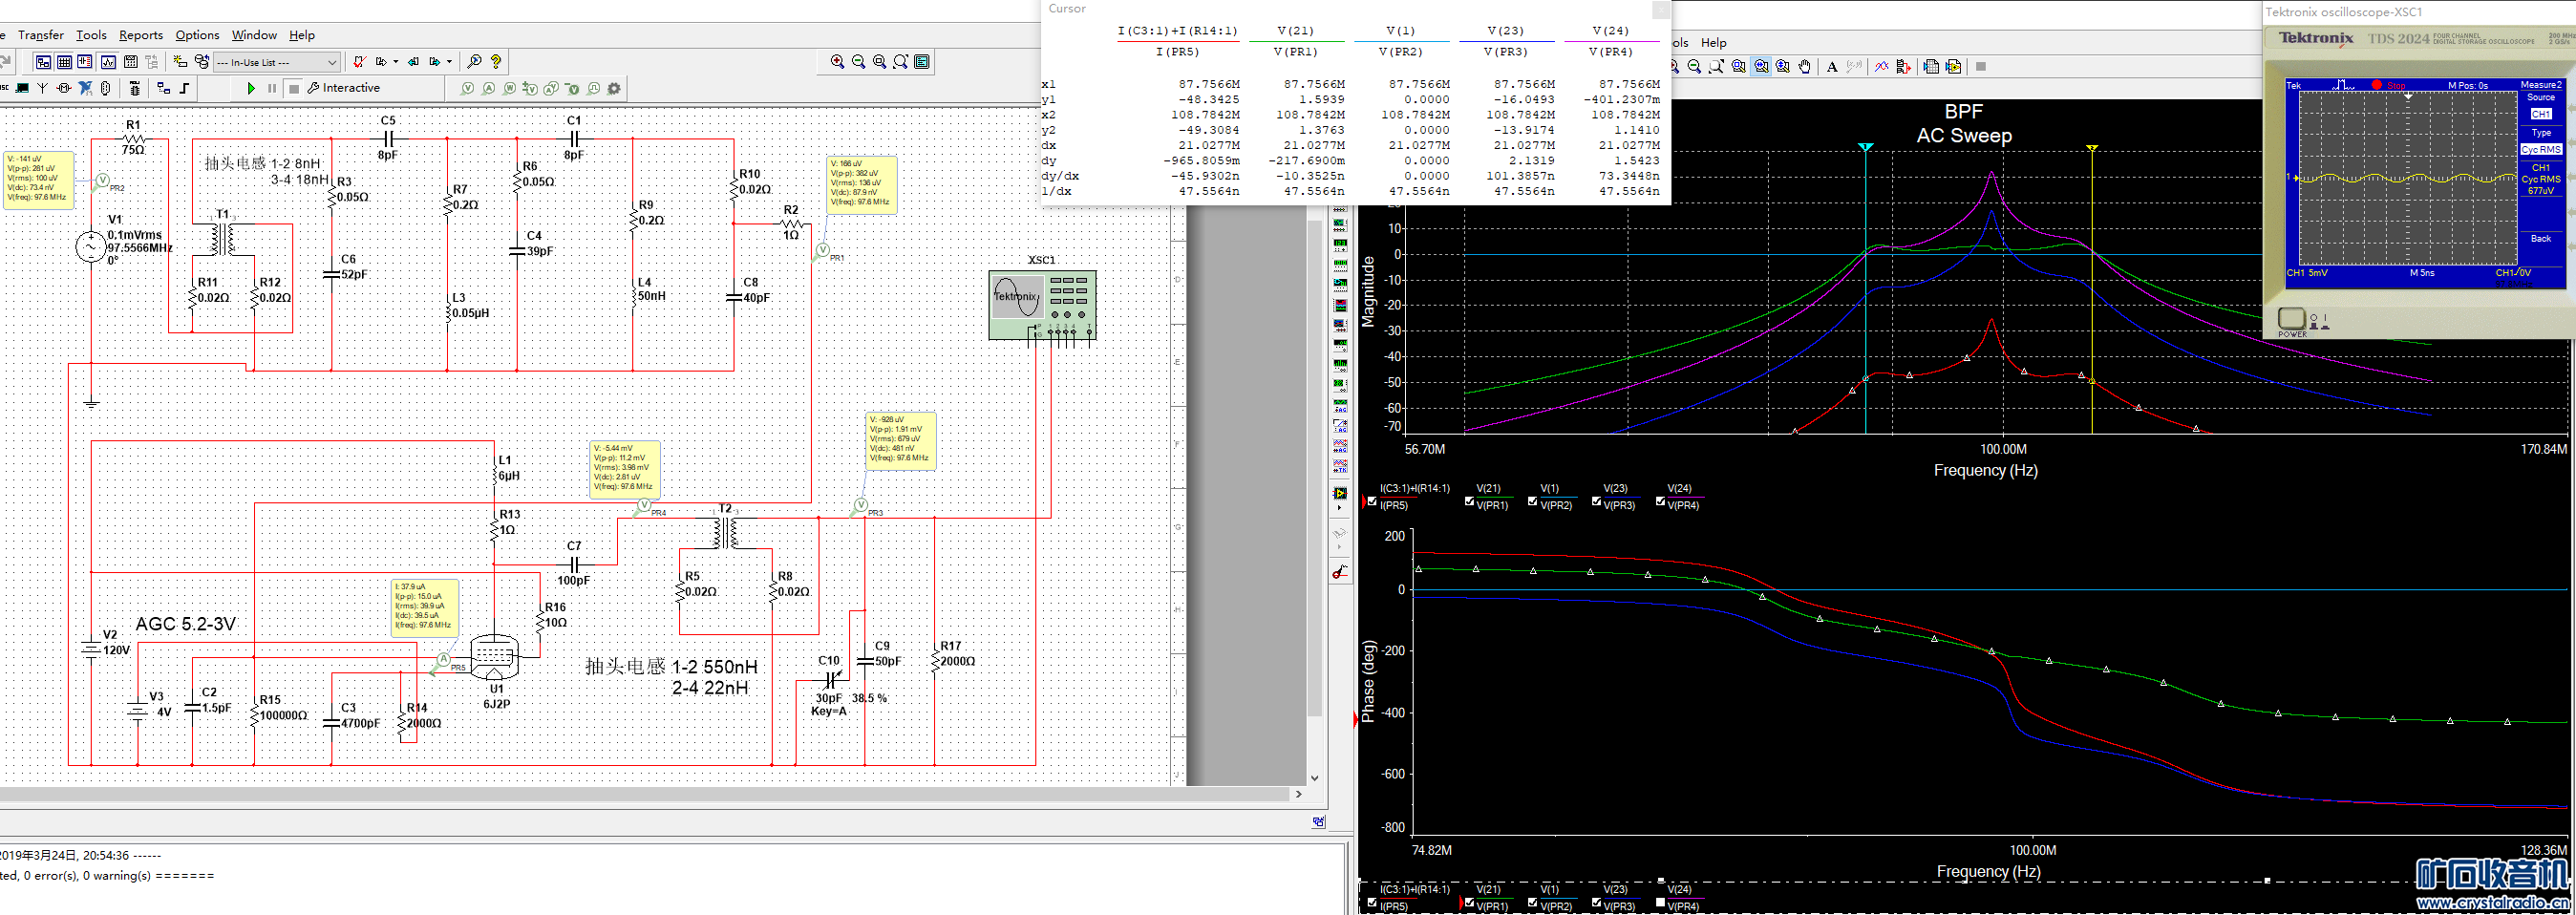Click the zoom in magnifier on schematic toolbar
Viewport: 2576px width, 915px height.
(x=837, y=62)
